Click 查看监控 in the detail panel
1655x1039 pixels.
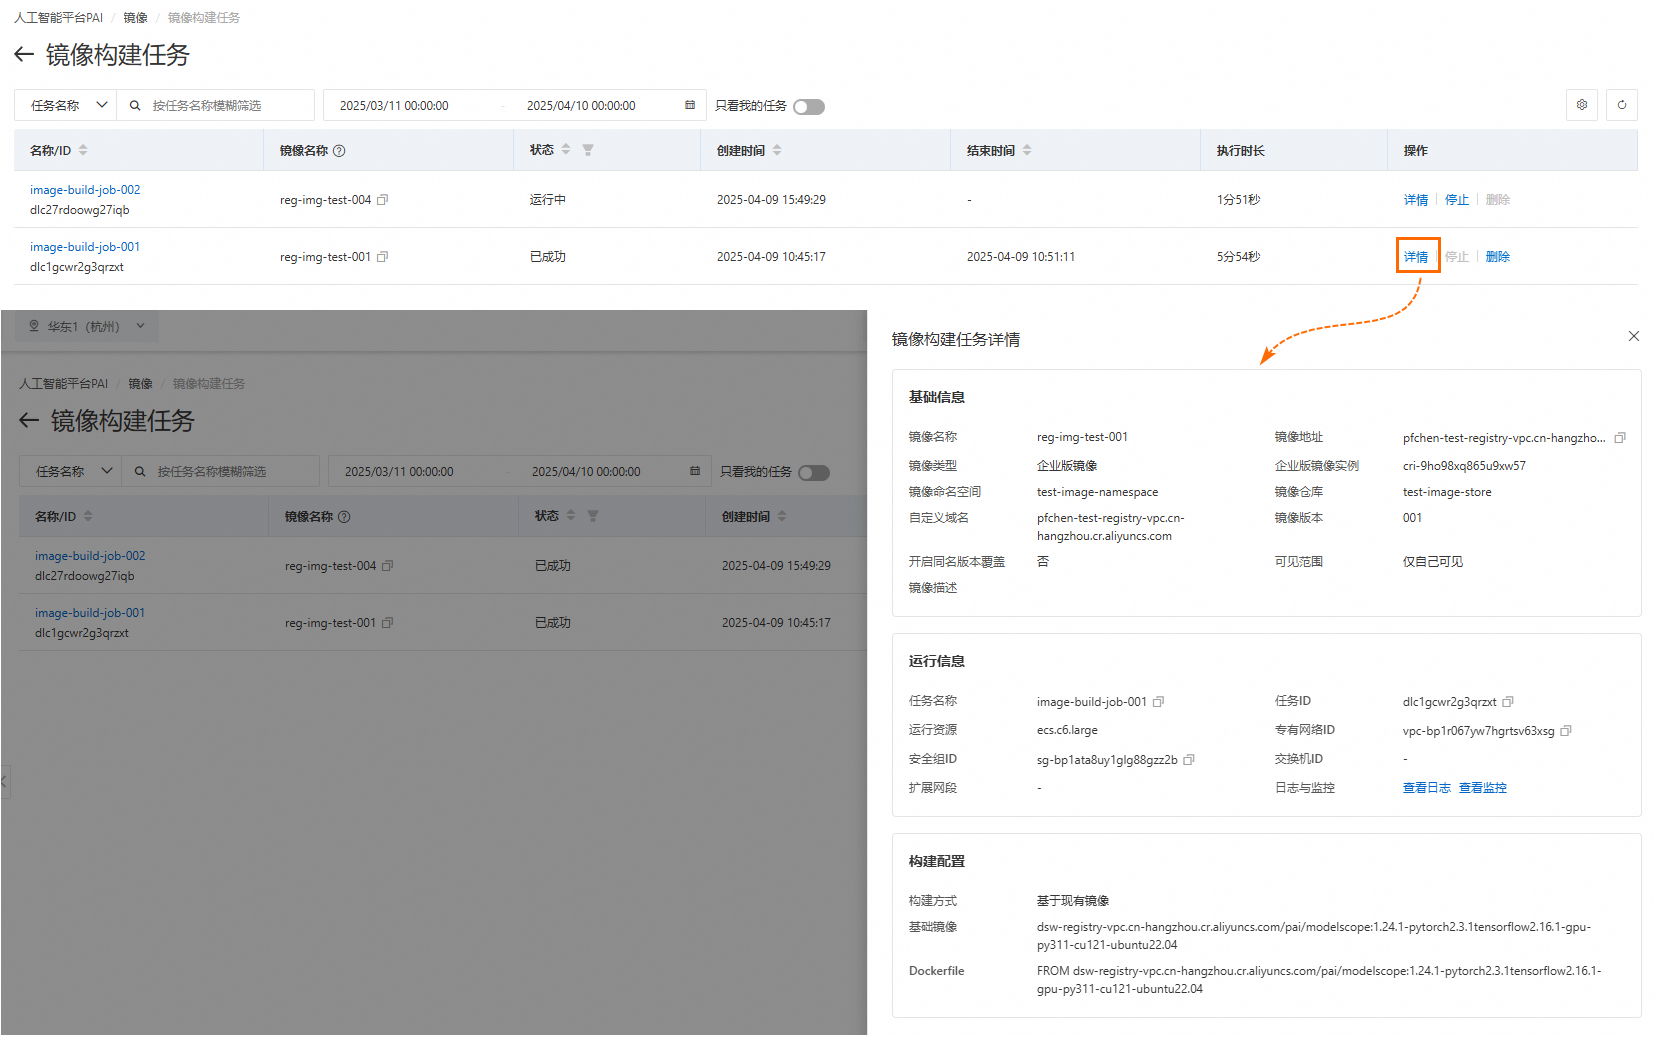pyautogui.click(x=1482, y=788)
